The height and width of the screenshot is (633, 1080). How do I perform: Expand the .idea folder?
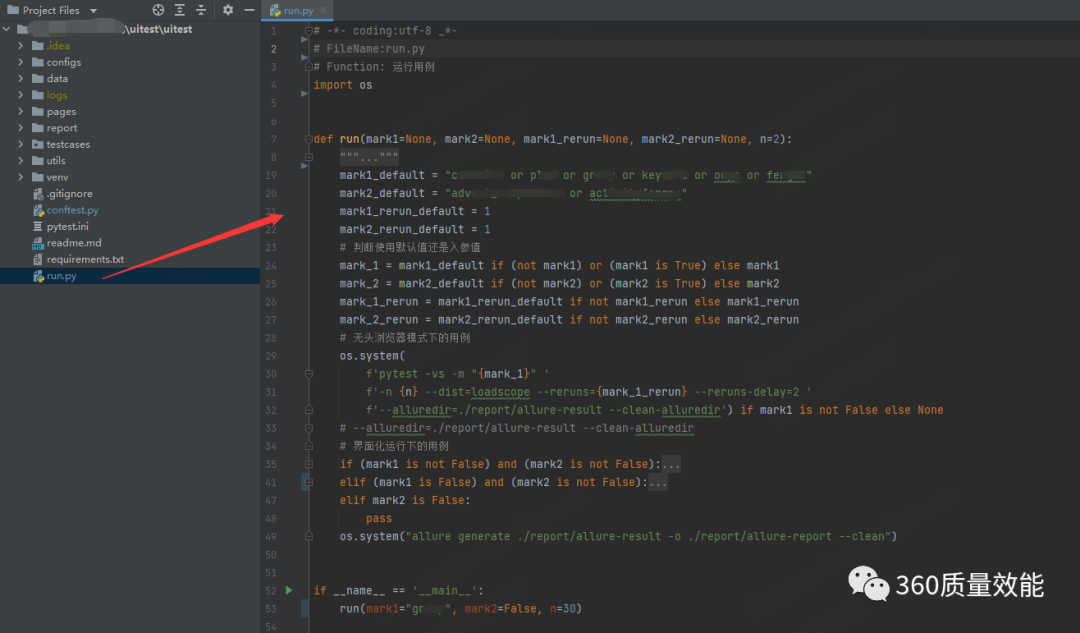point(21,45)
